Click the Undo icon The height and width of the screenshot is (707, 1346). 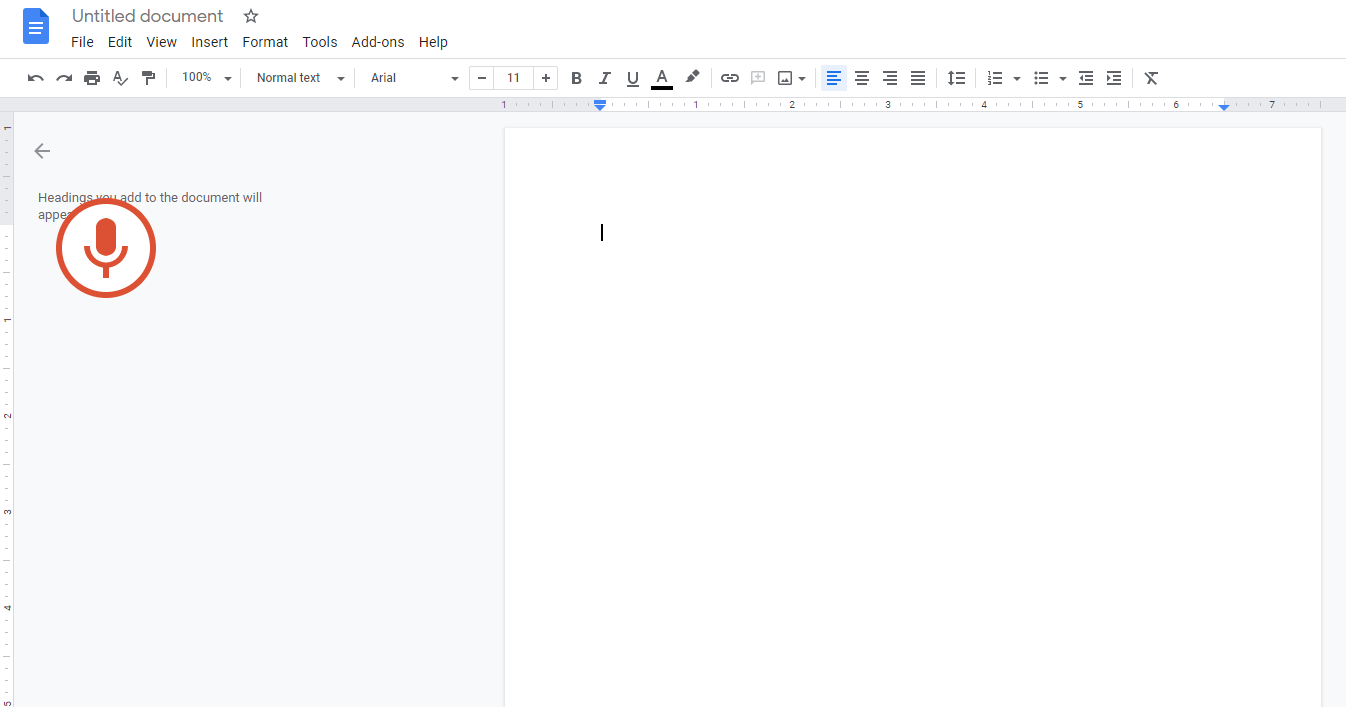point(35,78)
